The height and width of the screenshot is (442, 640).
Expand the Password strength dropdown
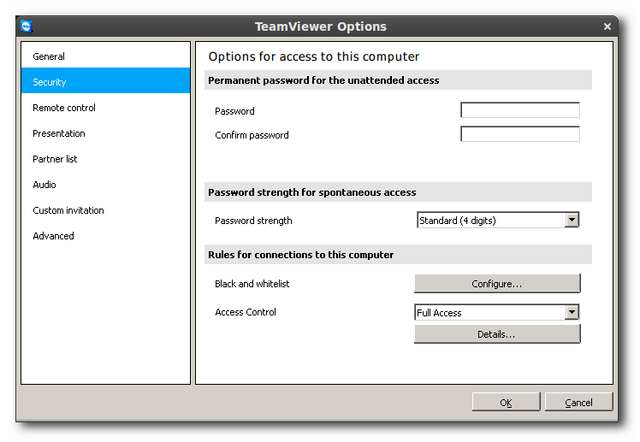[x=490, y=220]
